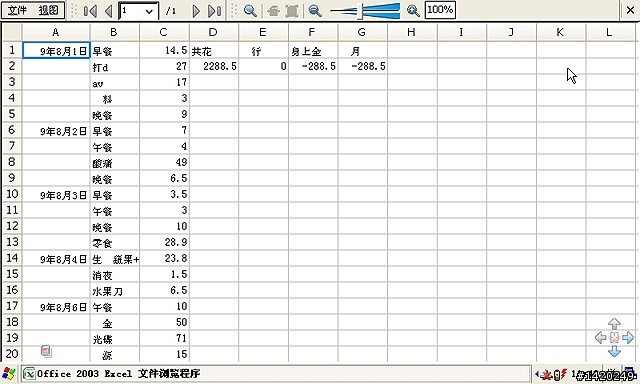This screenshot has height=384, width=640.
Task: Click the Office 2003 Excel taskbar button
Action: click(x=276, y=373)
